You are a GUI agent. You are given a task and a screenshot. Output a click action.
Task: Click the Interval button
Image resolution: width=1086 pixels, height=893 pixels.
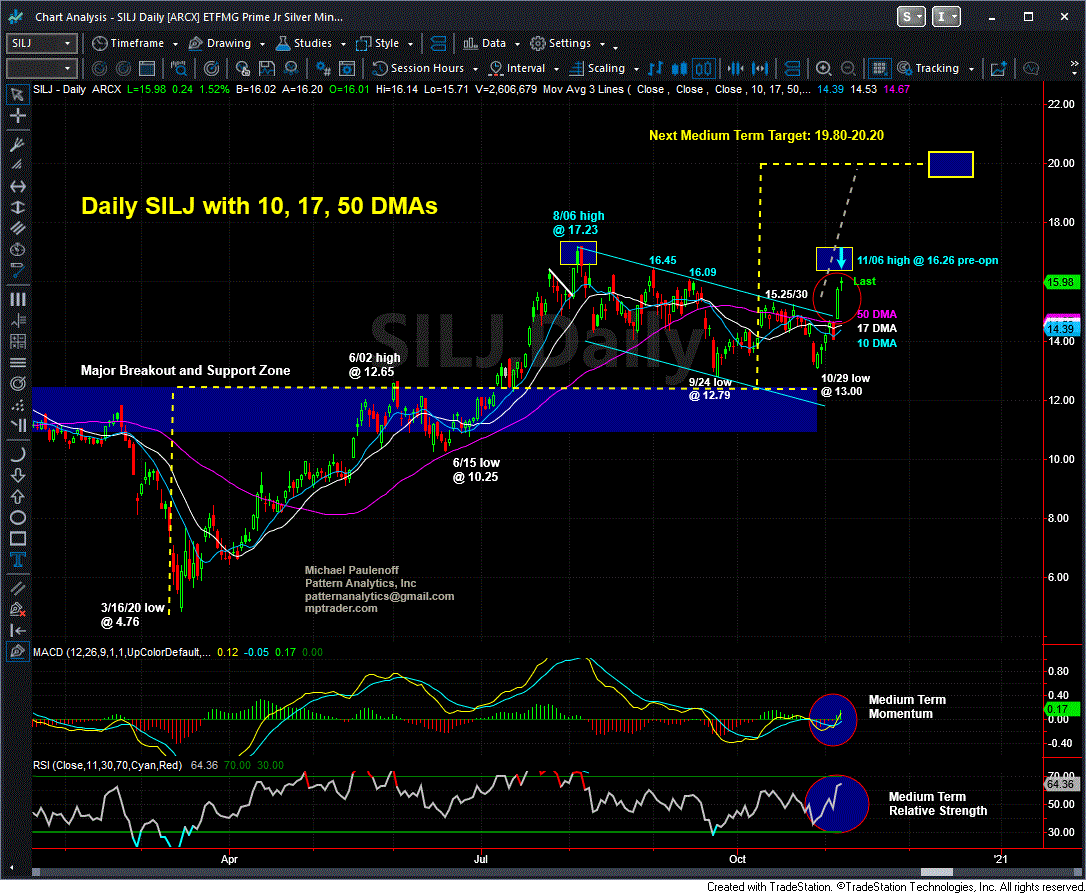517,68
